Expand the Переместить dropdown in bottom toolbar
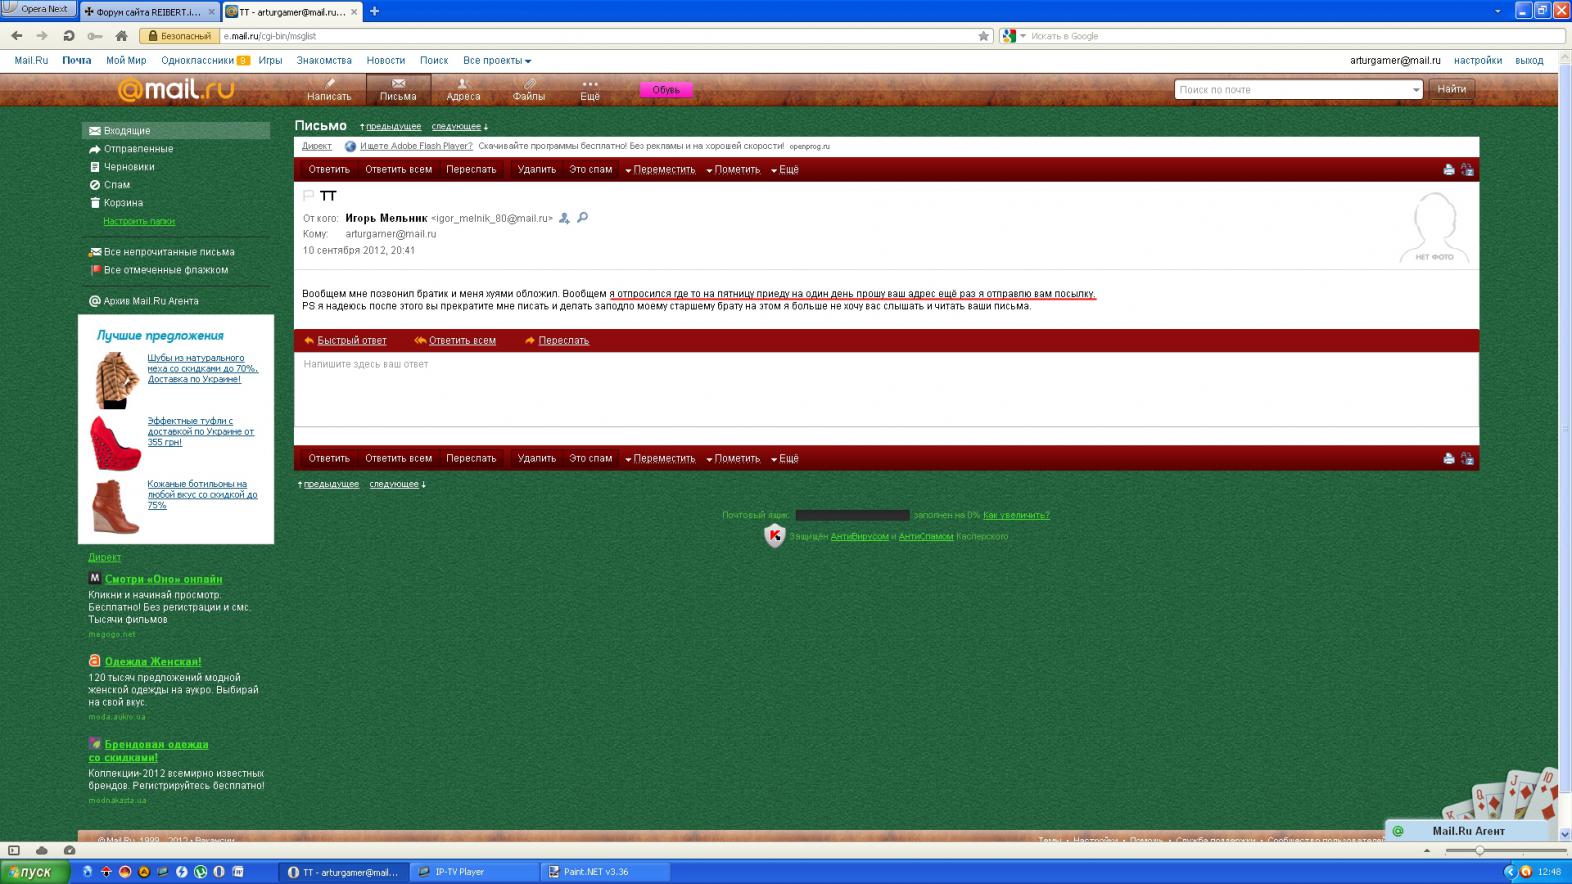The width and height of the screenshot is (1572, 884). click(x=660, y=459)
